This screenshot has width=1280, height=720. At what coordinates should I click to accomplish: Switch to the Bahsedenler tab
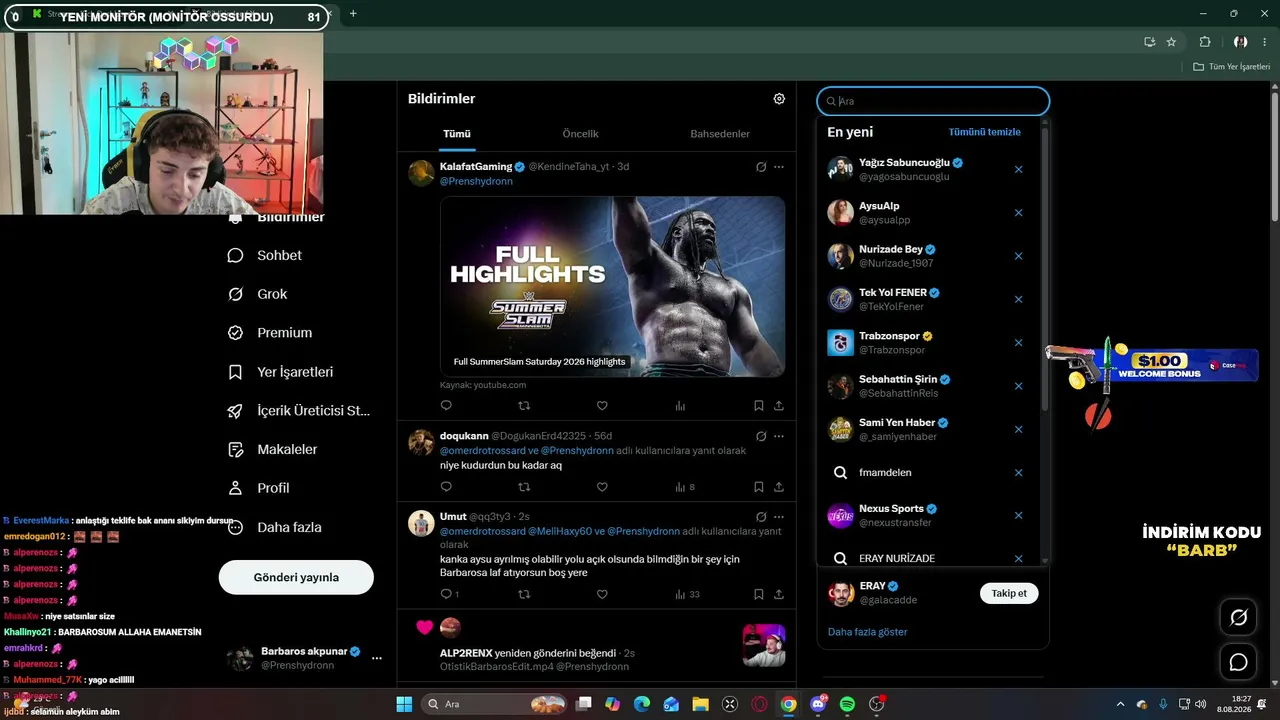pos(720,134)
